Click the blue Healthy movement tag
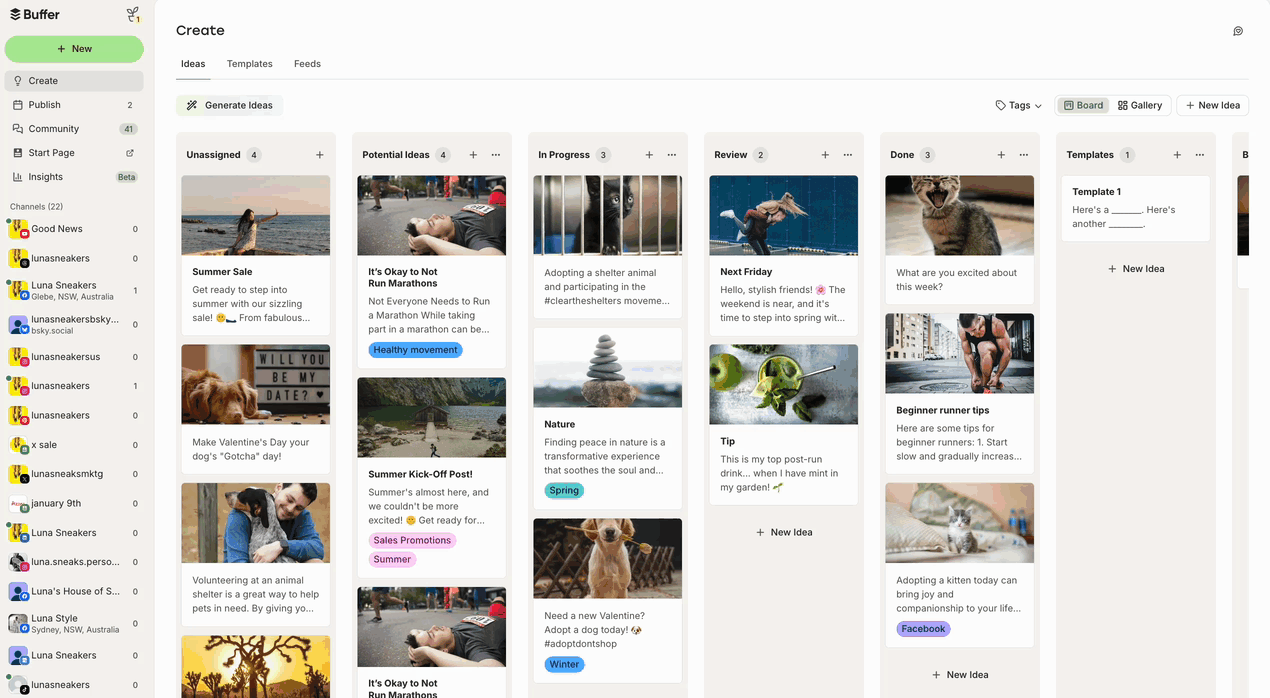 pos(416,350)
